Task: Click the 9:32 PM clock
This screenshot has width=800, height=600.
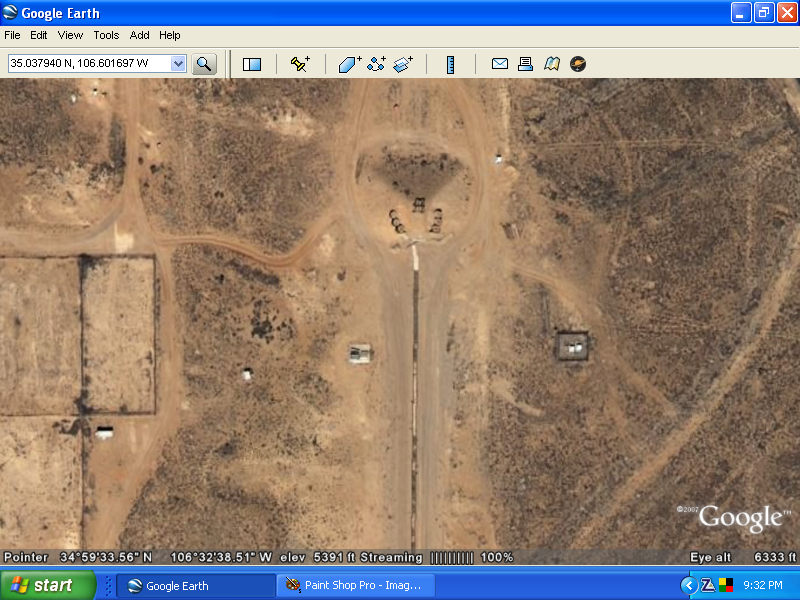Action: tap(763, 585)
